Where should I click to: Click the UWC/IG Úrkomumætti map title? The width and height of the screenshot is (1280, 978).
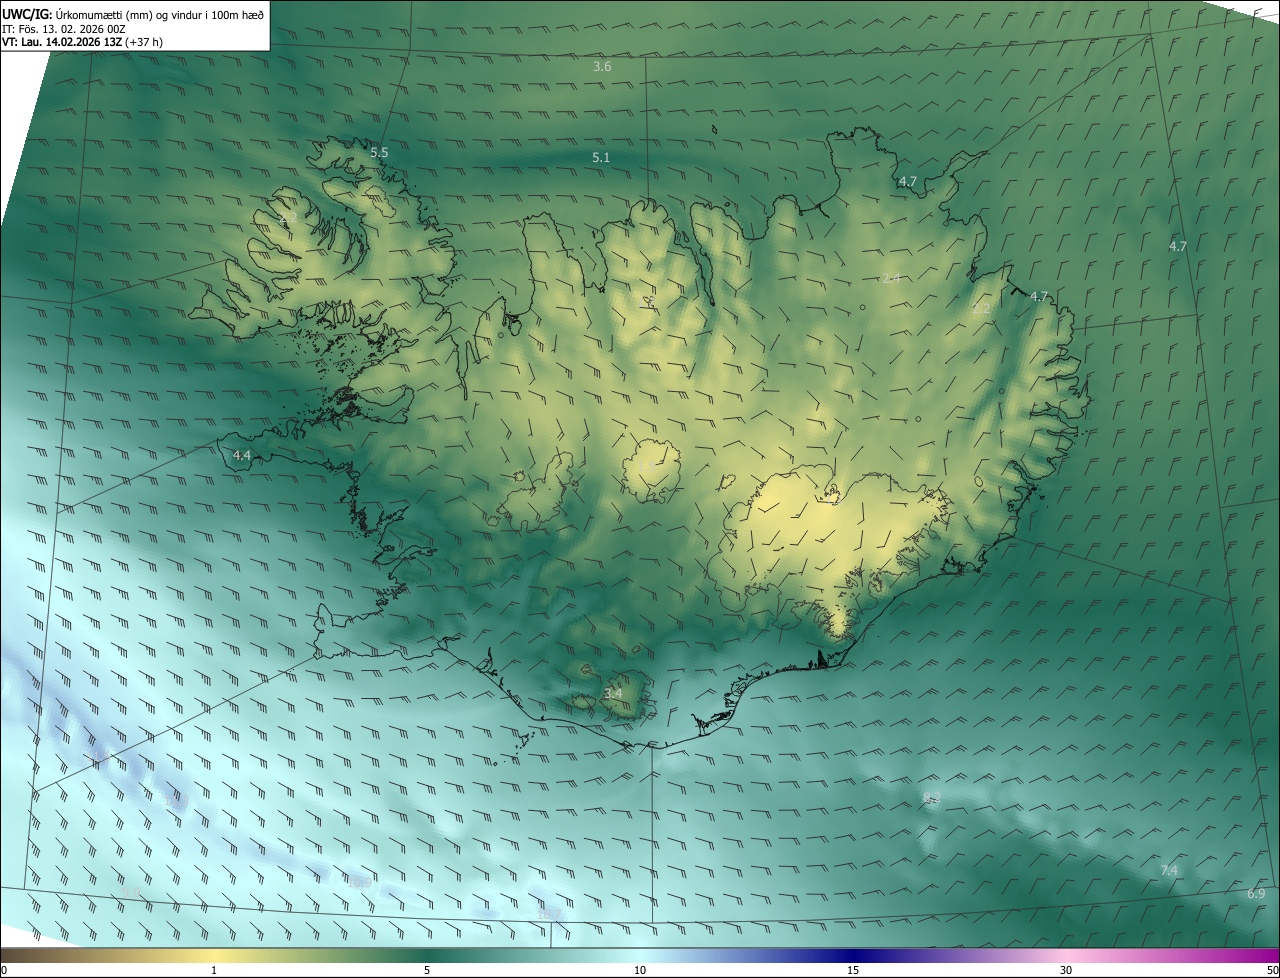click(133, 14)
